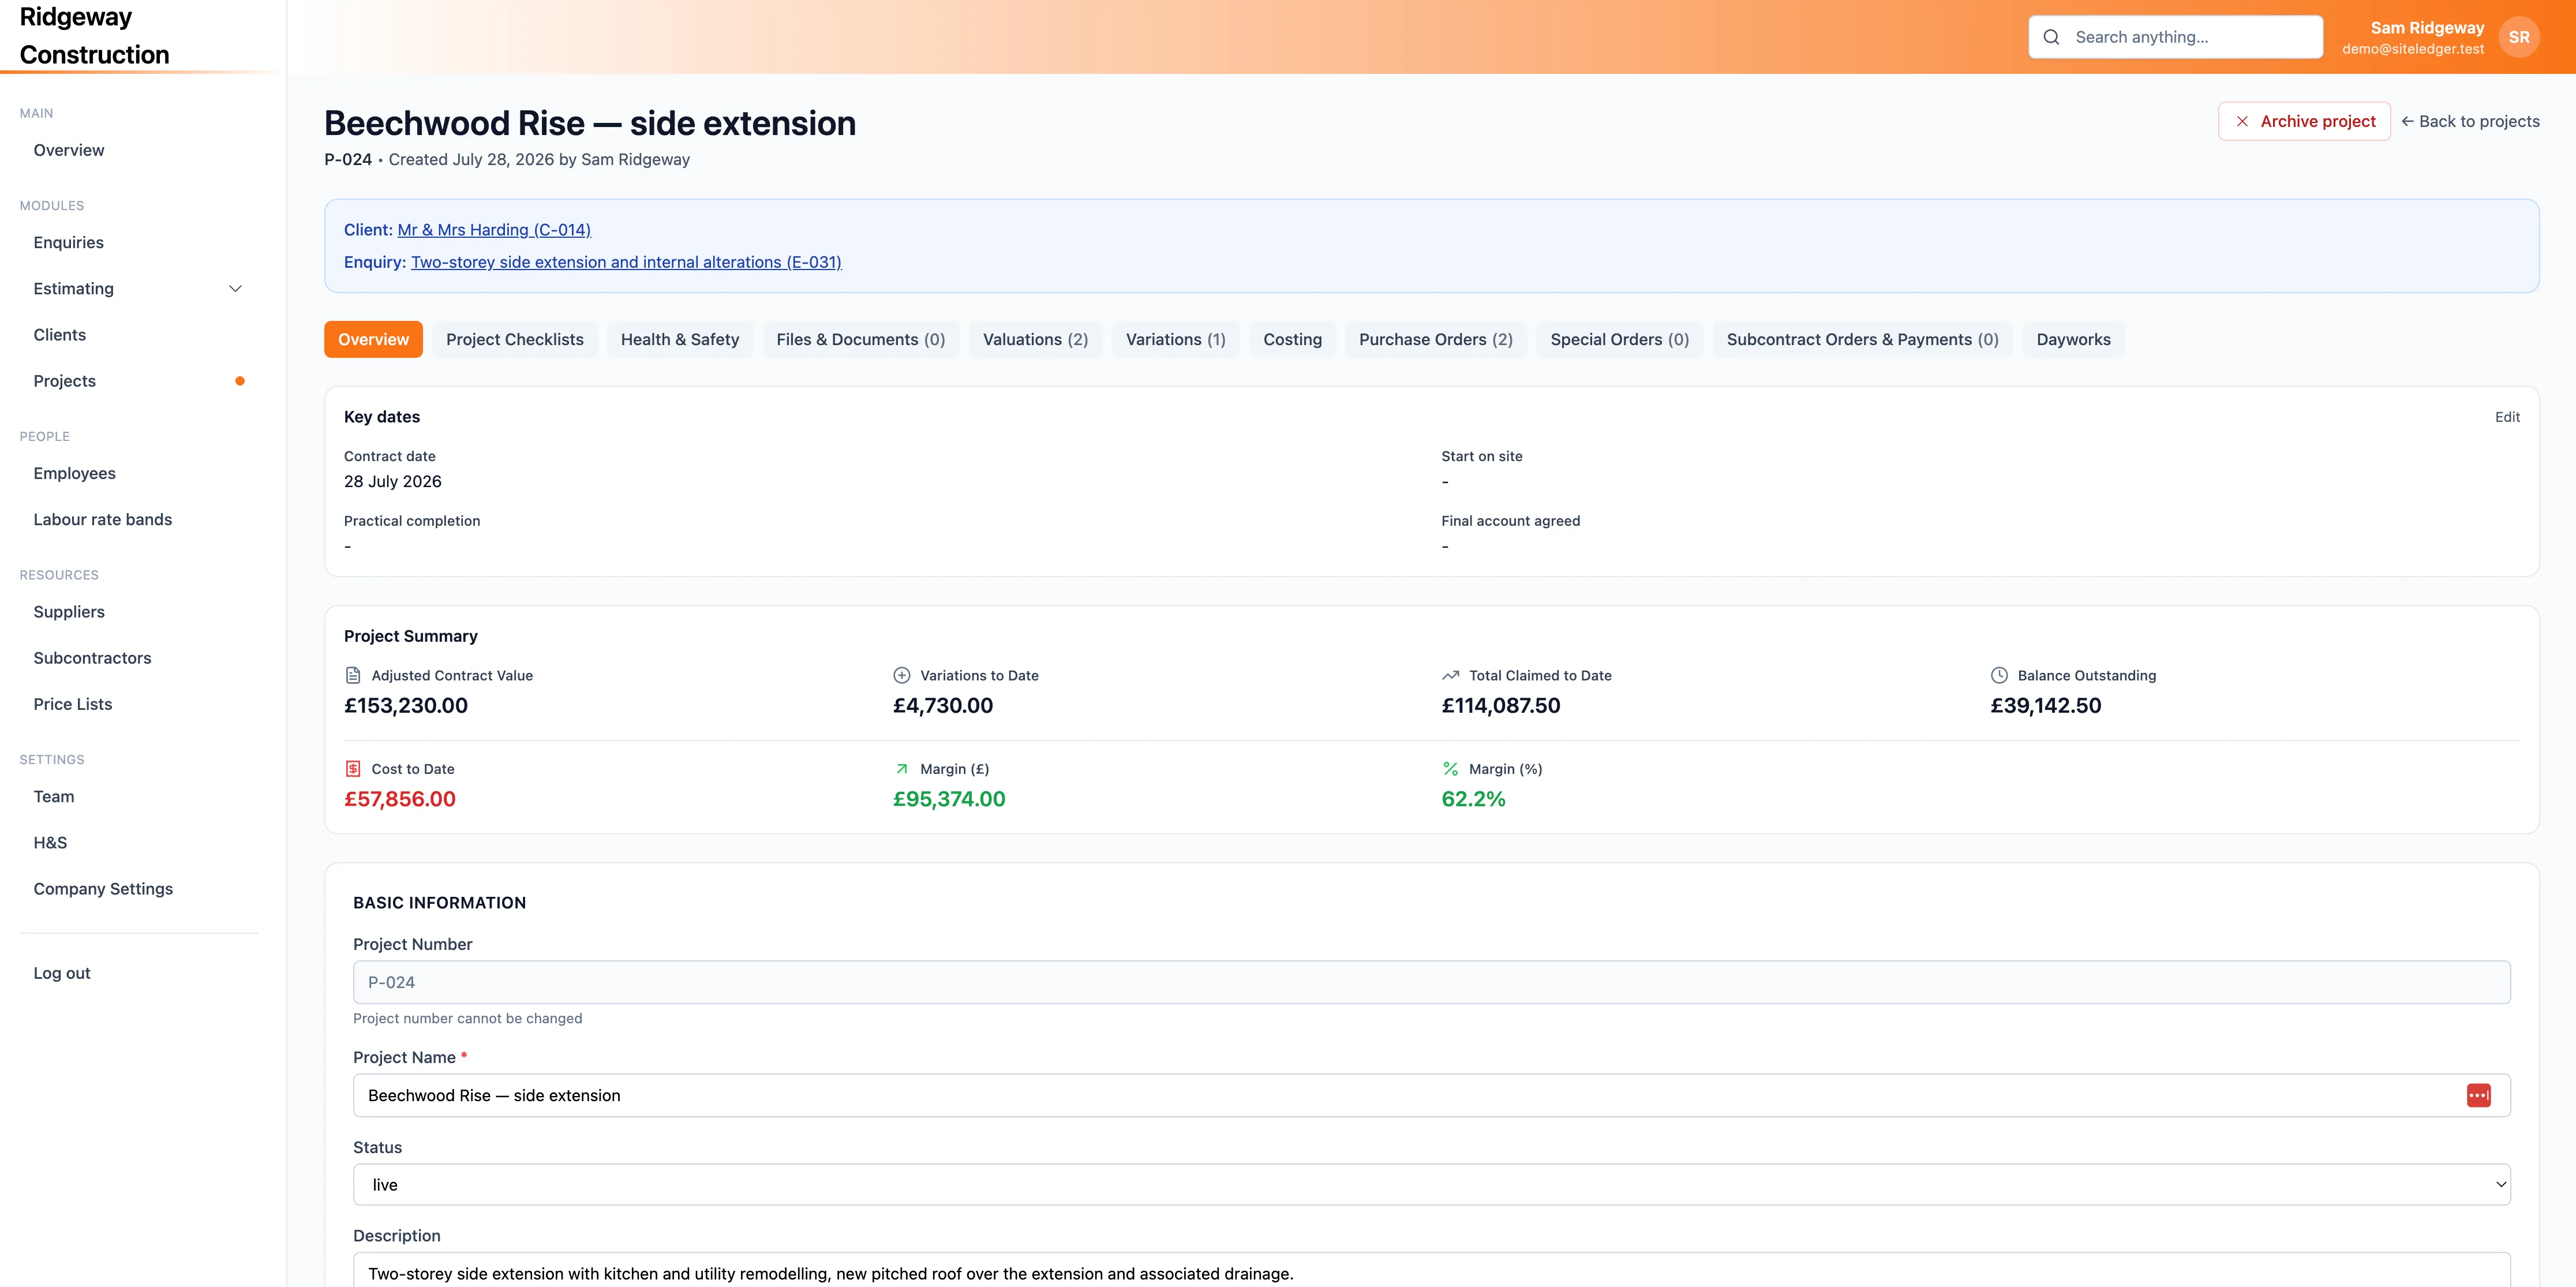Viewport: 2576px width, 1287px height.
Task: Click the Adjusted Contract Value document icon
Action: pyautogui.click(x=353, y=675)
